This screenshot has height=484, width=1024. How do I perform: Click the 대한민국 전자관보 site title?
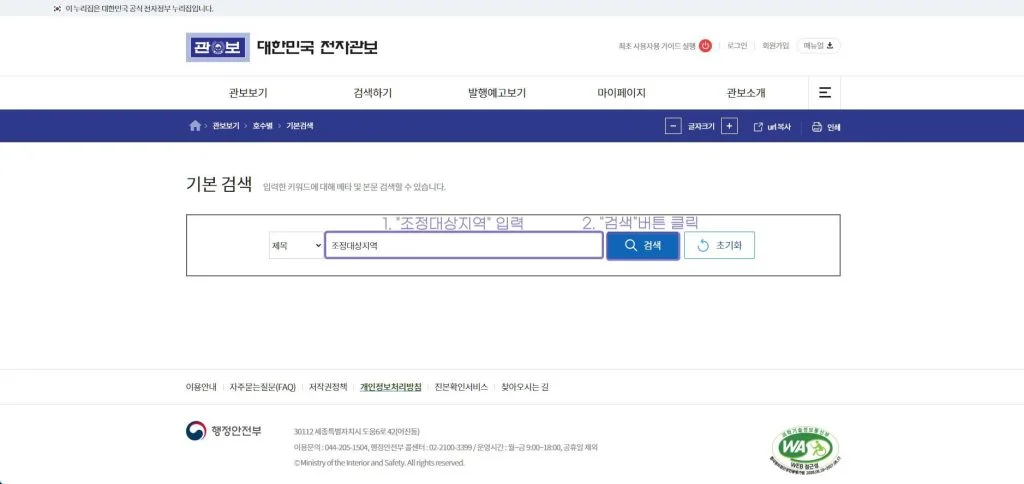[317, 48]
